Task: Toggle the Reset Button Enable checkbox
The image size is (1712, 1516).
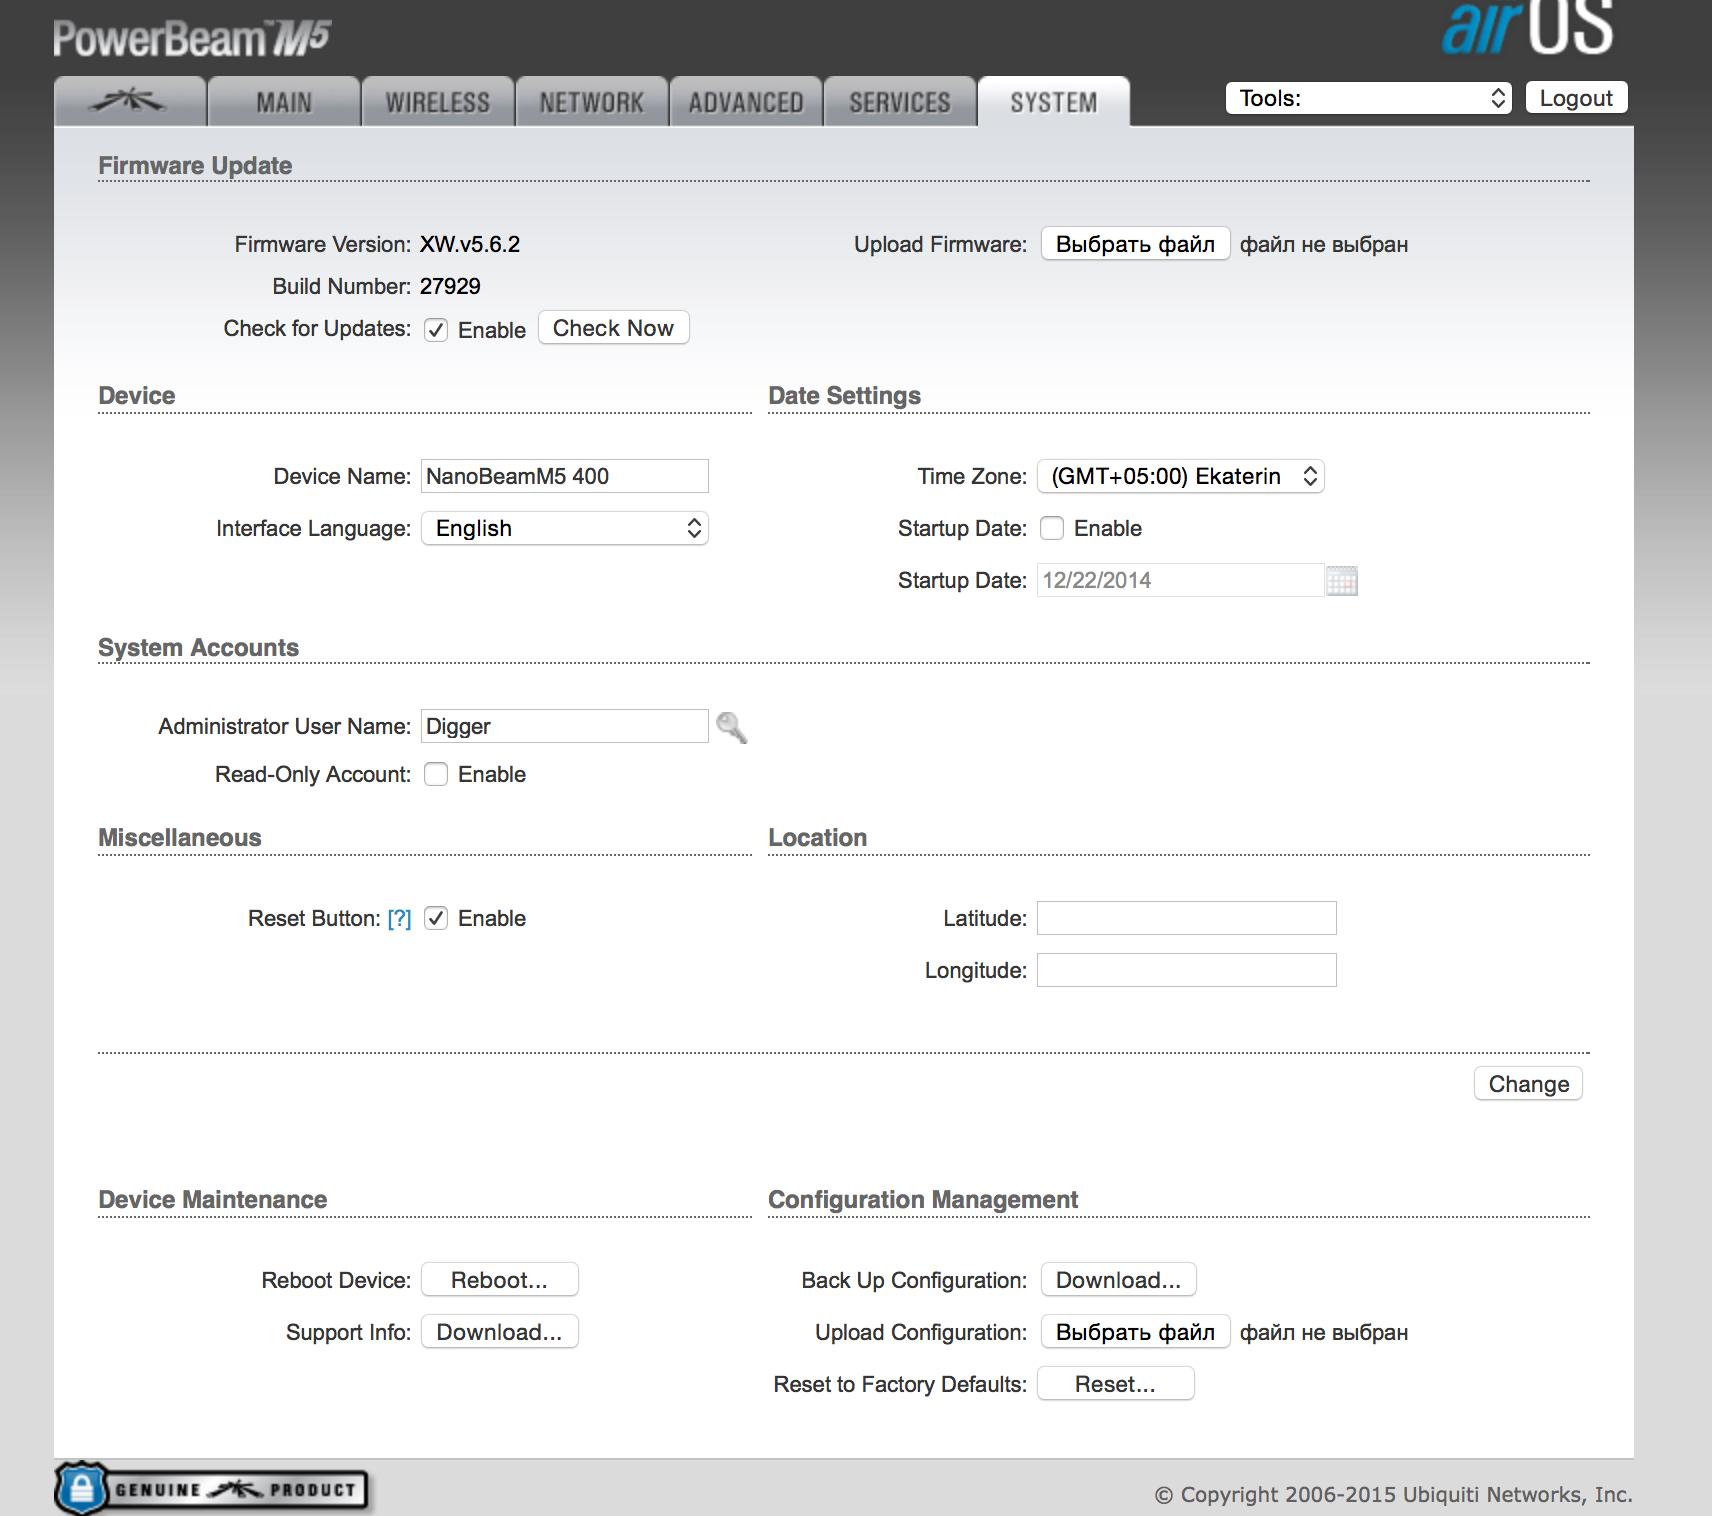Action: click(436, 918)
